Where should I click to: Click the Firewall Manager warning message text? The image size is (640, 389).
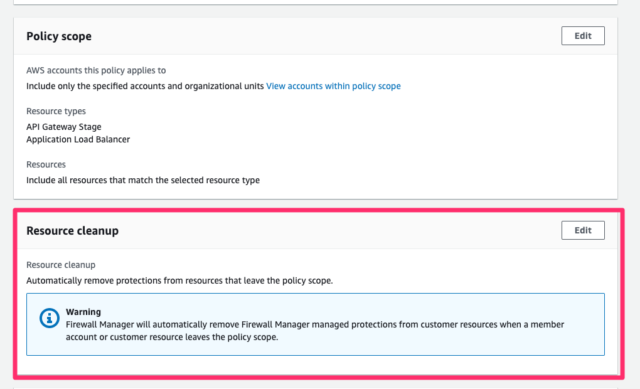point(315,331)
